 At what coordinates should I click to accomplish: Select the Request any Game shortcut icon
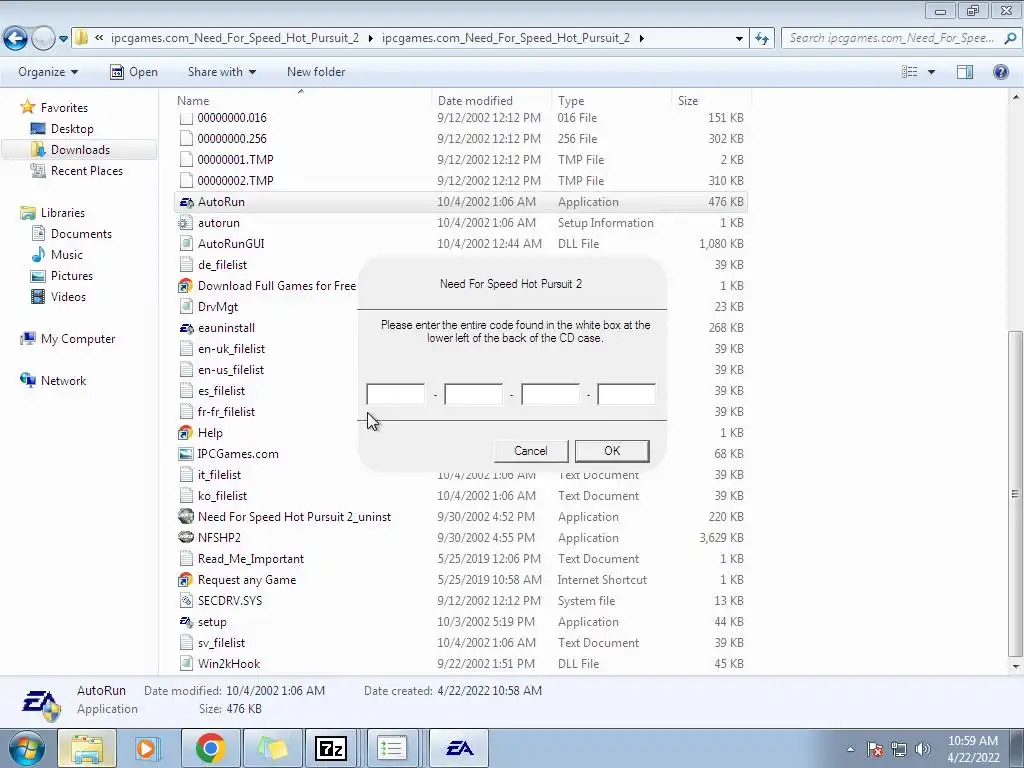coord(186,580)
